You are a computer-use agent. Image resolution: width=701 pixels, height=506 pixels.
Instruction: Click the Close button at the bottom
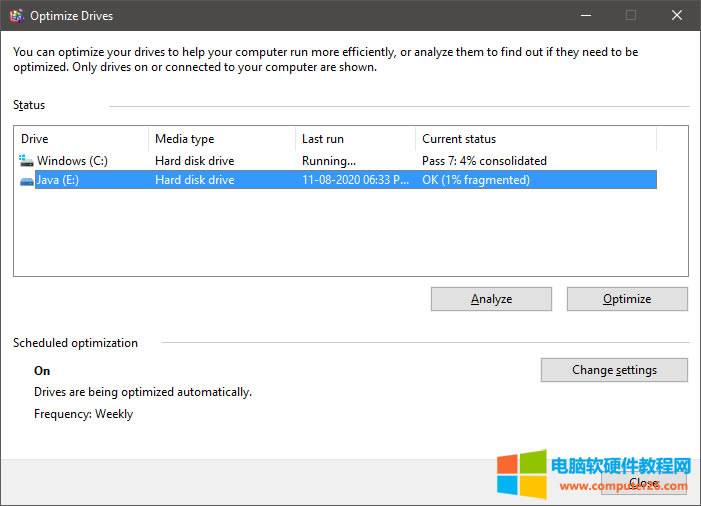point(643,483)
